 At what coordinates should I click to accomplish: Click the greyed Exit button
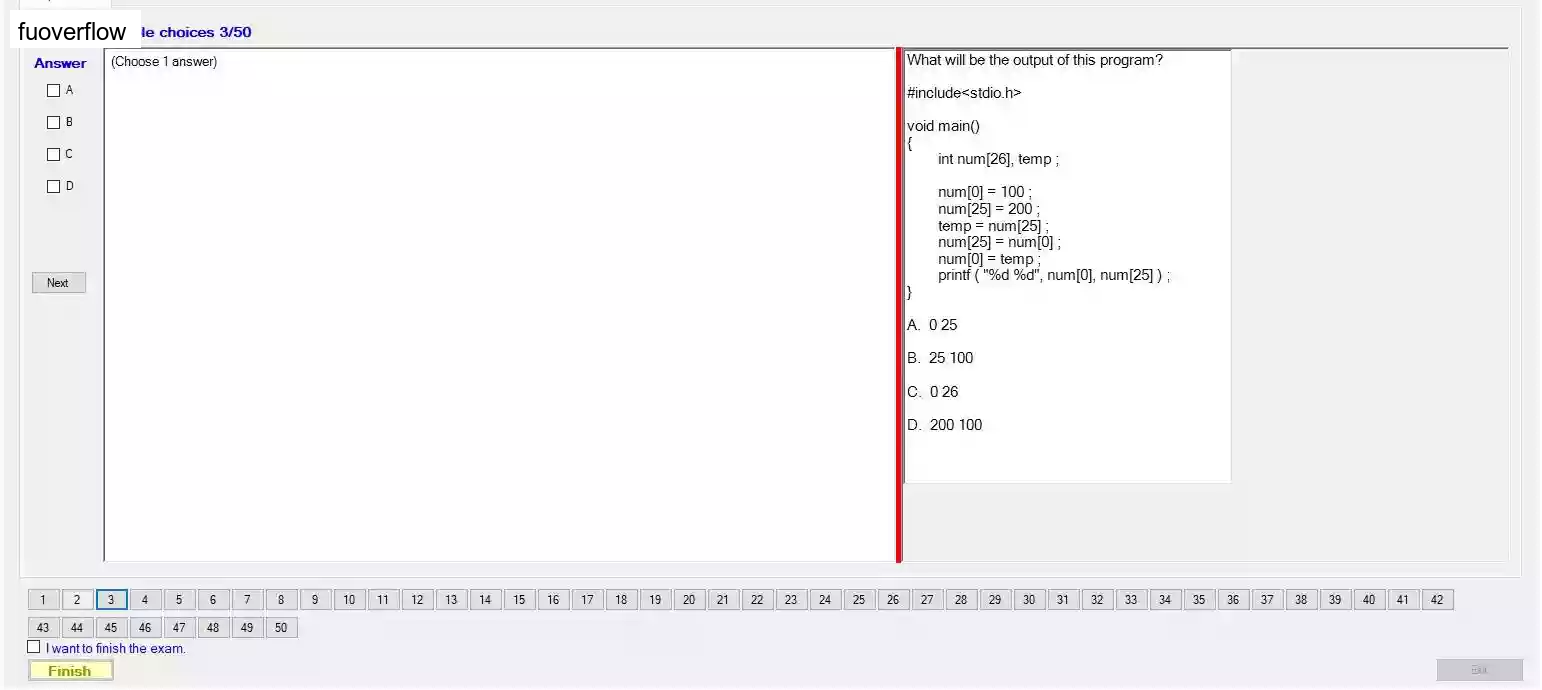click(1480, 670)
